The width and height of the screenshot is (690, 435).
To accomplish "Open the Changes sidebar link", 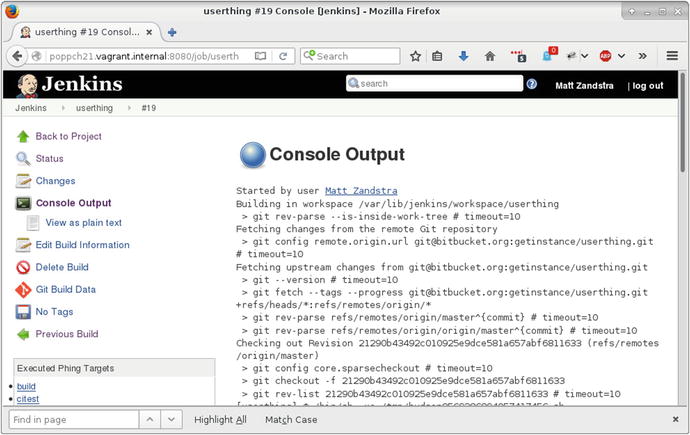I will tap(55, 181).
